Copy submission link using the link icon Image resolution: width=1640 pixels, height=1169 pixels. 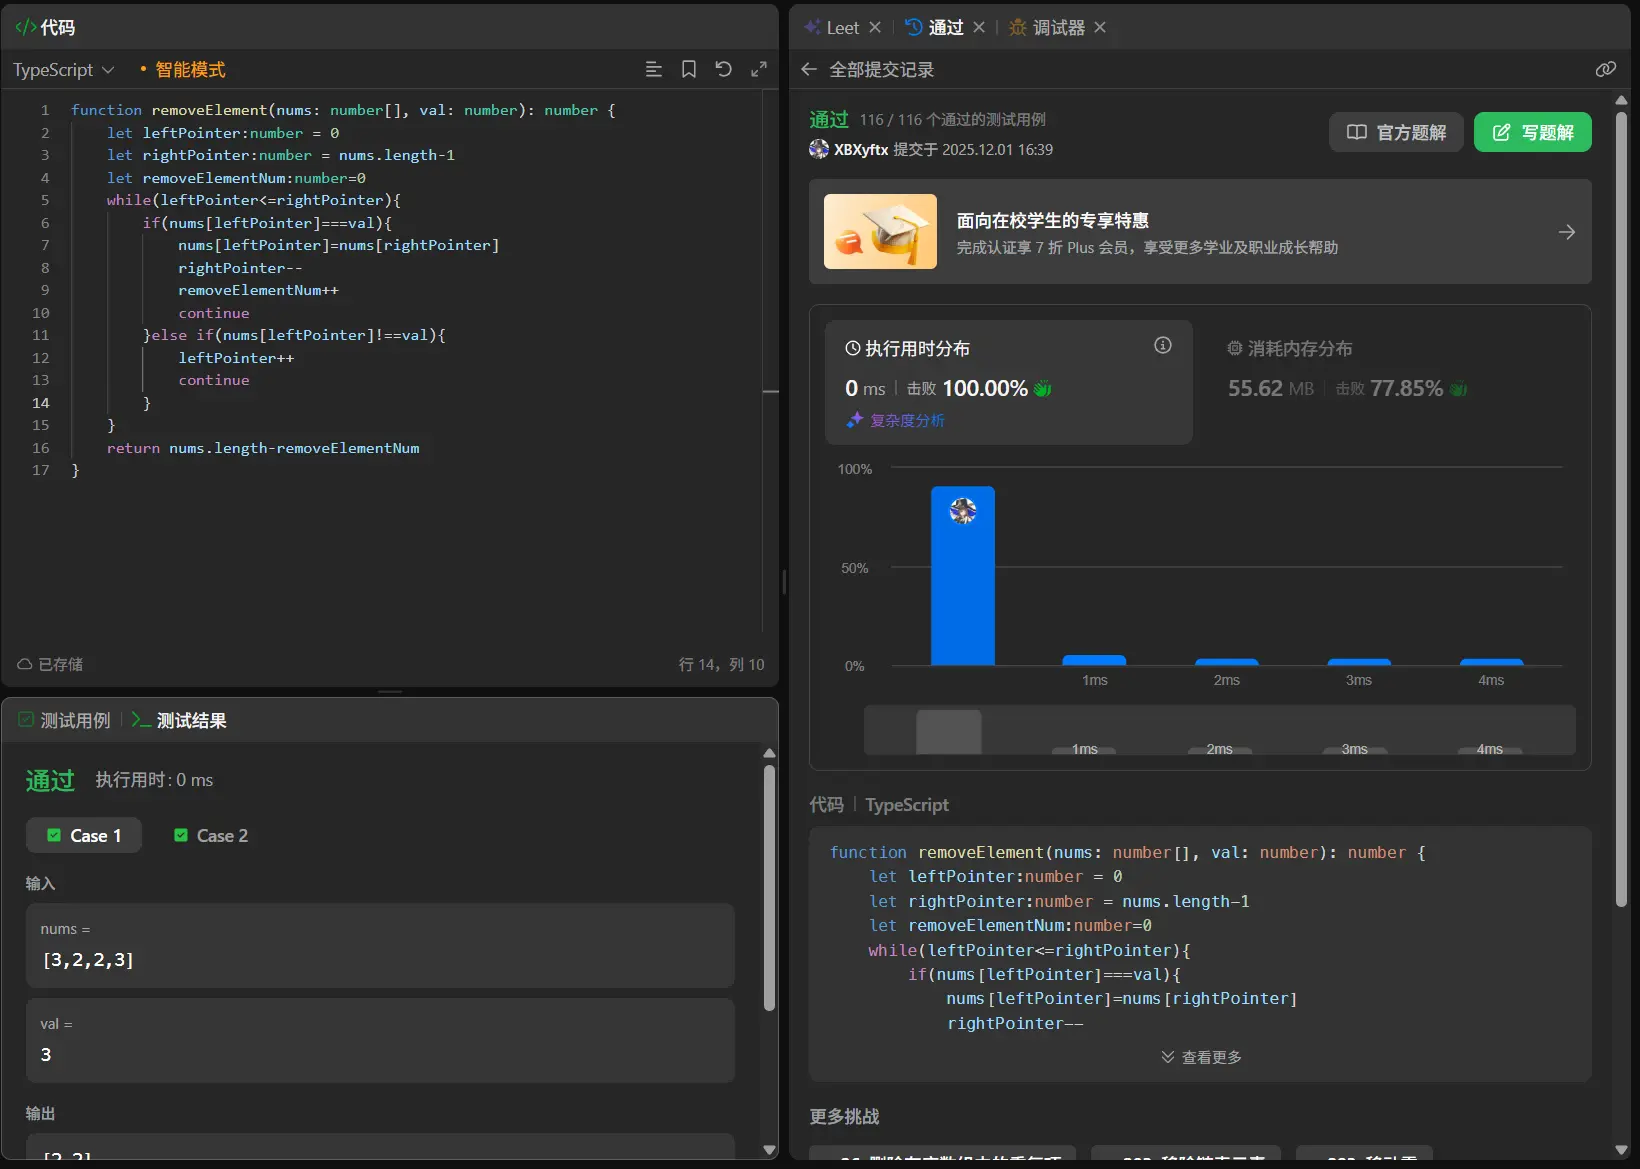[1605, 69]
